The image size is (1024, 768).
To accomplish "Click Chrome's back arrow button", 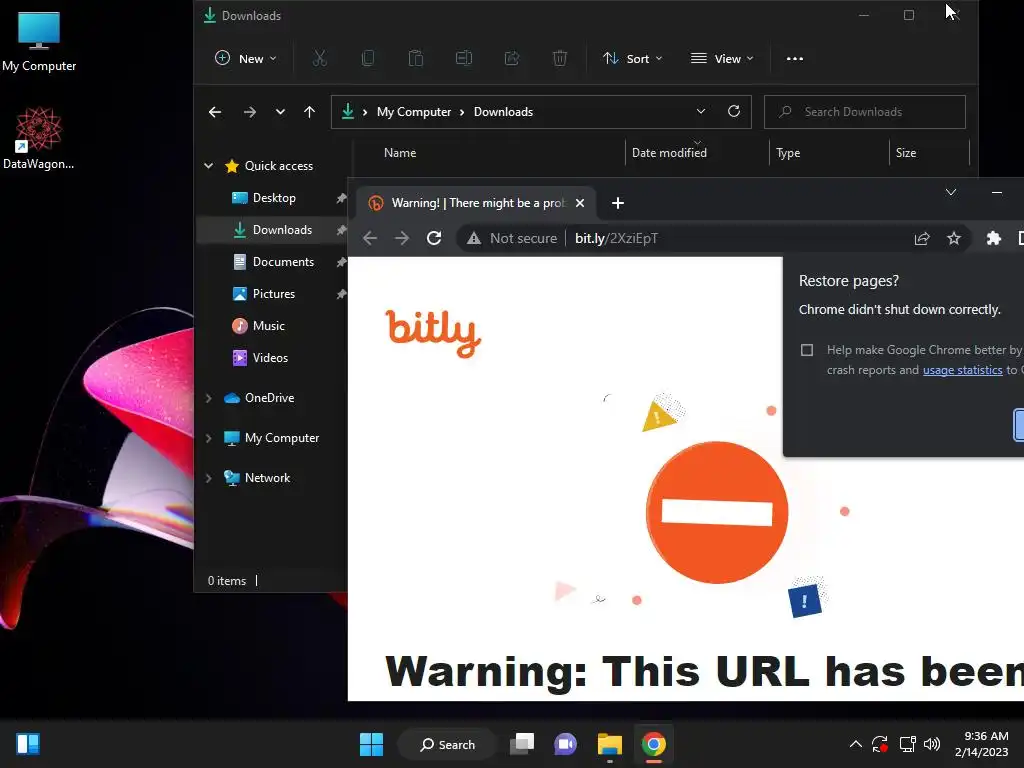I will click(x=370, y=238).
